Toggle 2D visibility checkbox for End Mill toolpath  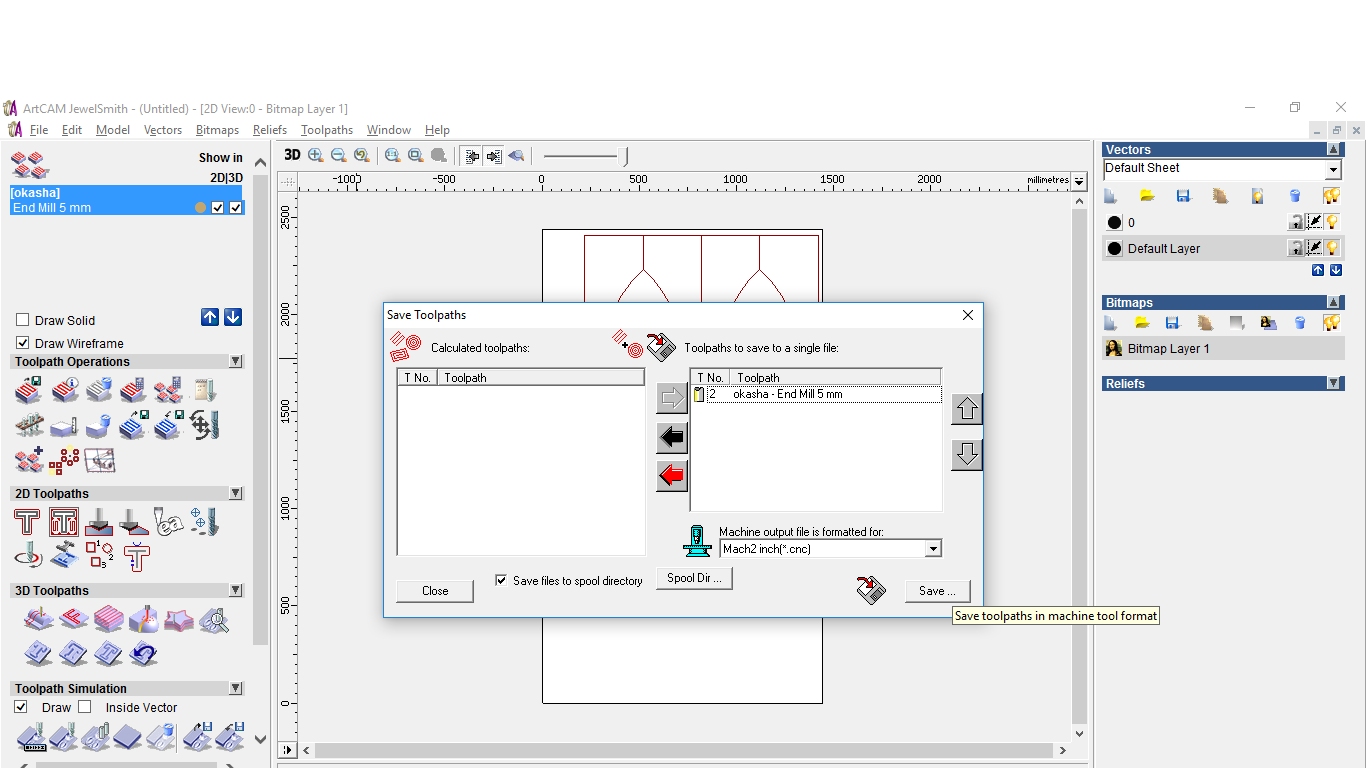[218, 208]
